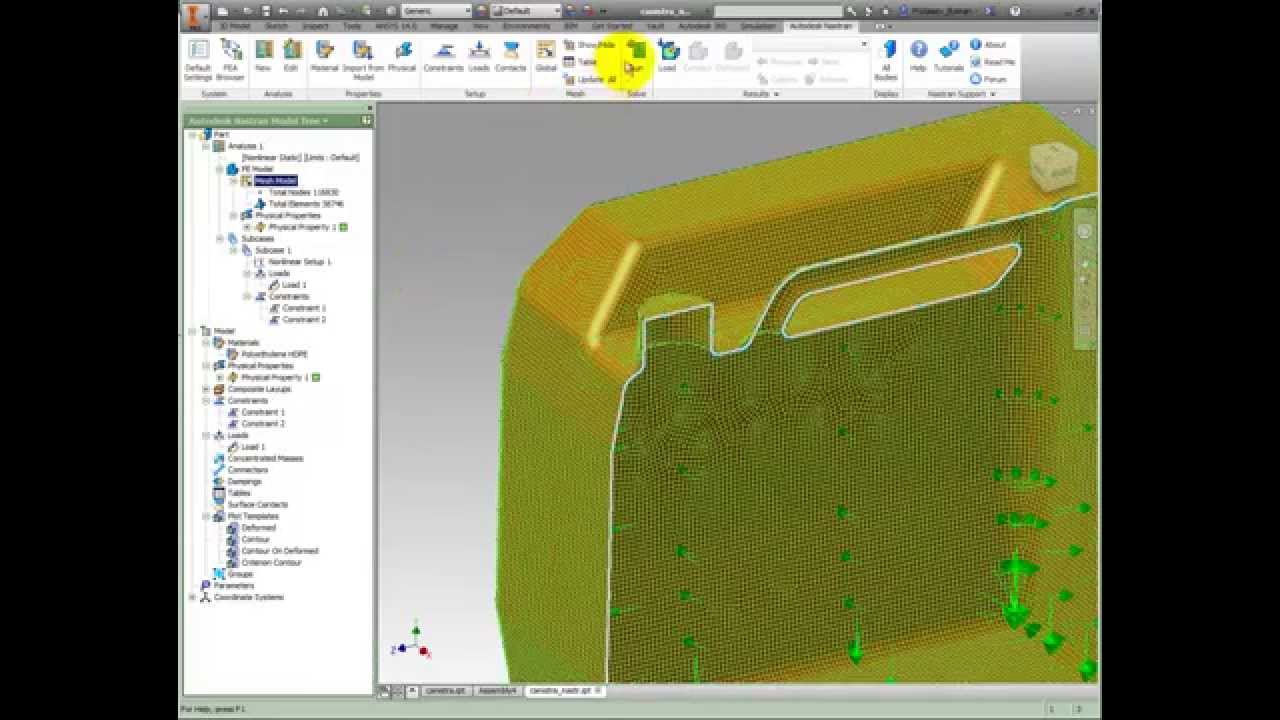Select Polyethylene HDPE material
1280x720 pixels.
coord(274,354)
